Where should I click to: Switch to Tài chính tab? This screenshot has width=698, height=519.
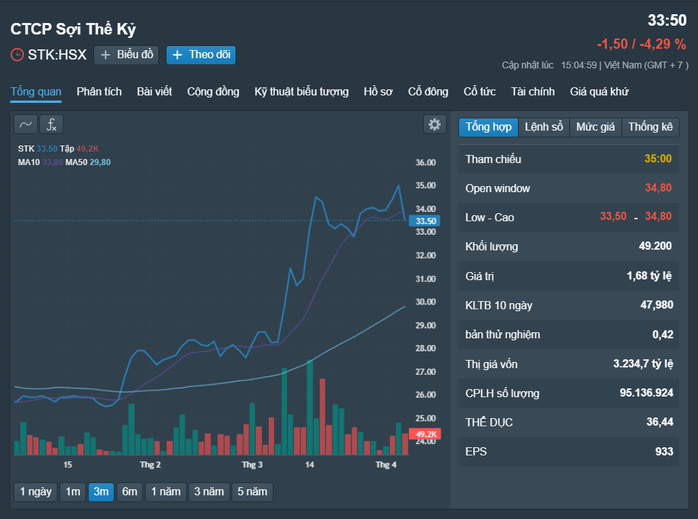[533, 92]
